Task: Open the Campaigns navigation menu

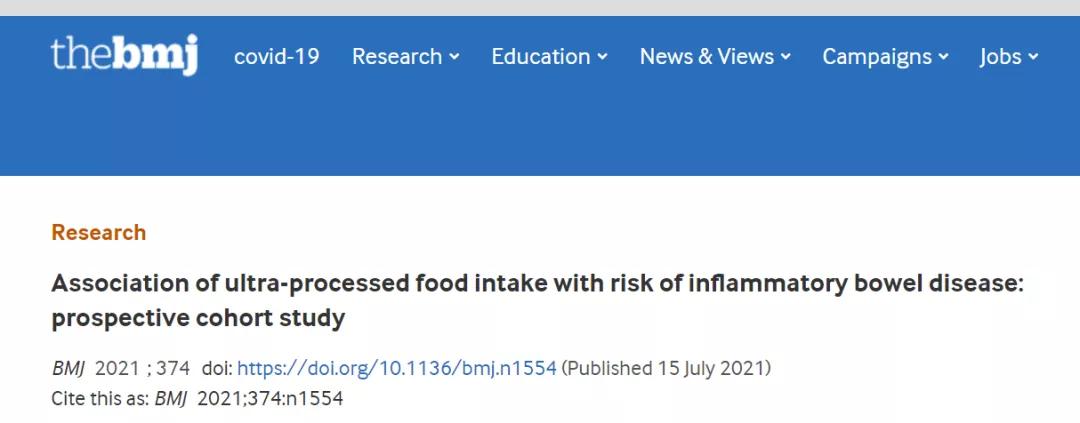Action: click(877, 56)
